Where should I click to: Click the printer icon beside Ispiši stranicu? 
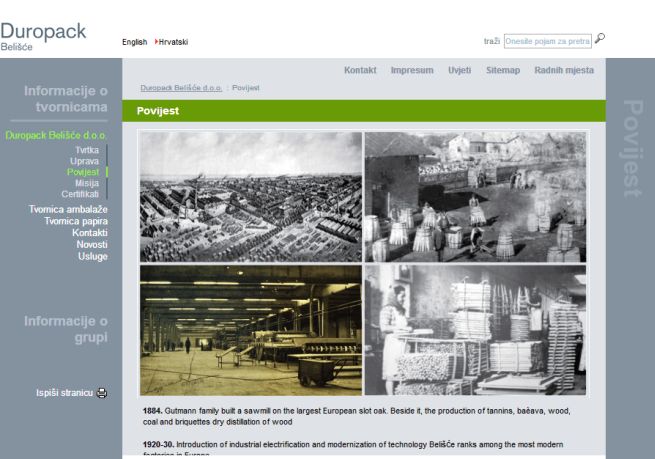[102, 392]
